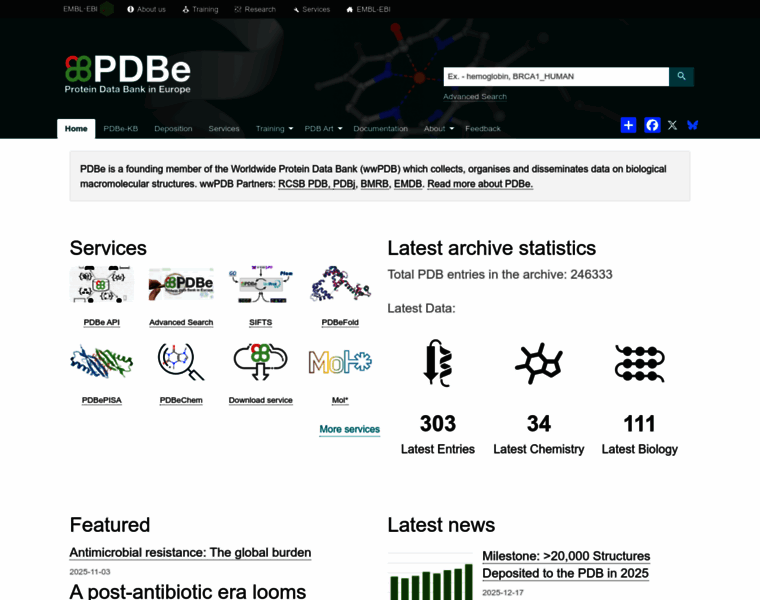
Task: Open EMBL-EBI home link in top bar
Action: (x=368, y=9)
